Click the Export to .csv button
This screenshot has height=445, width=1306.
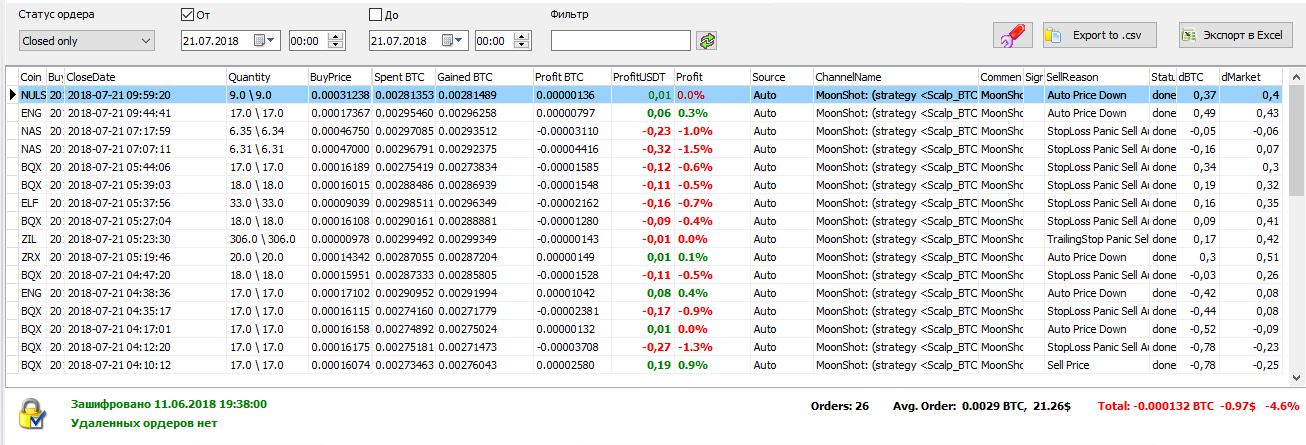coord(1099,35)
